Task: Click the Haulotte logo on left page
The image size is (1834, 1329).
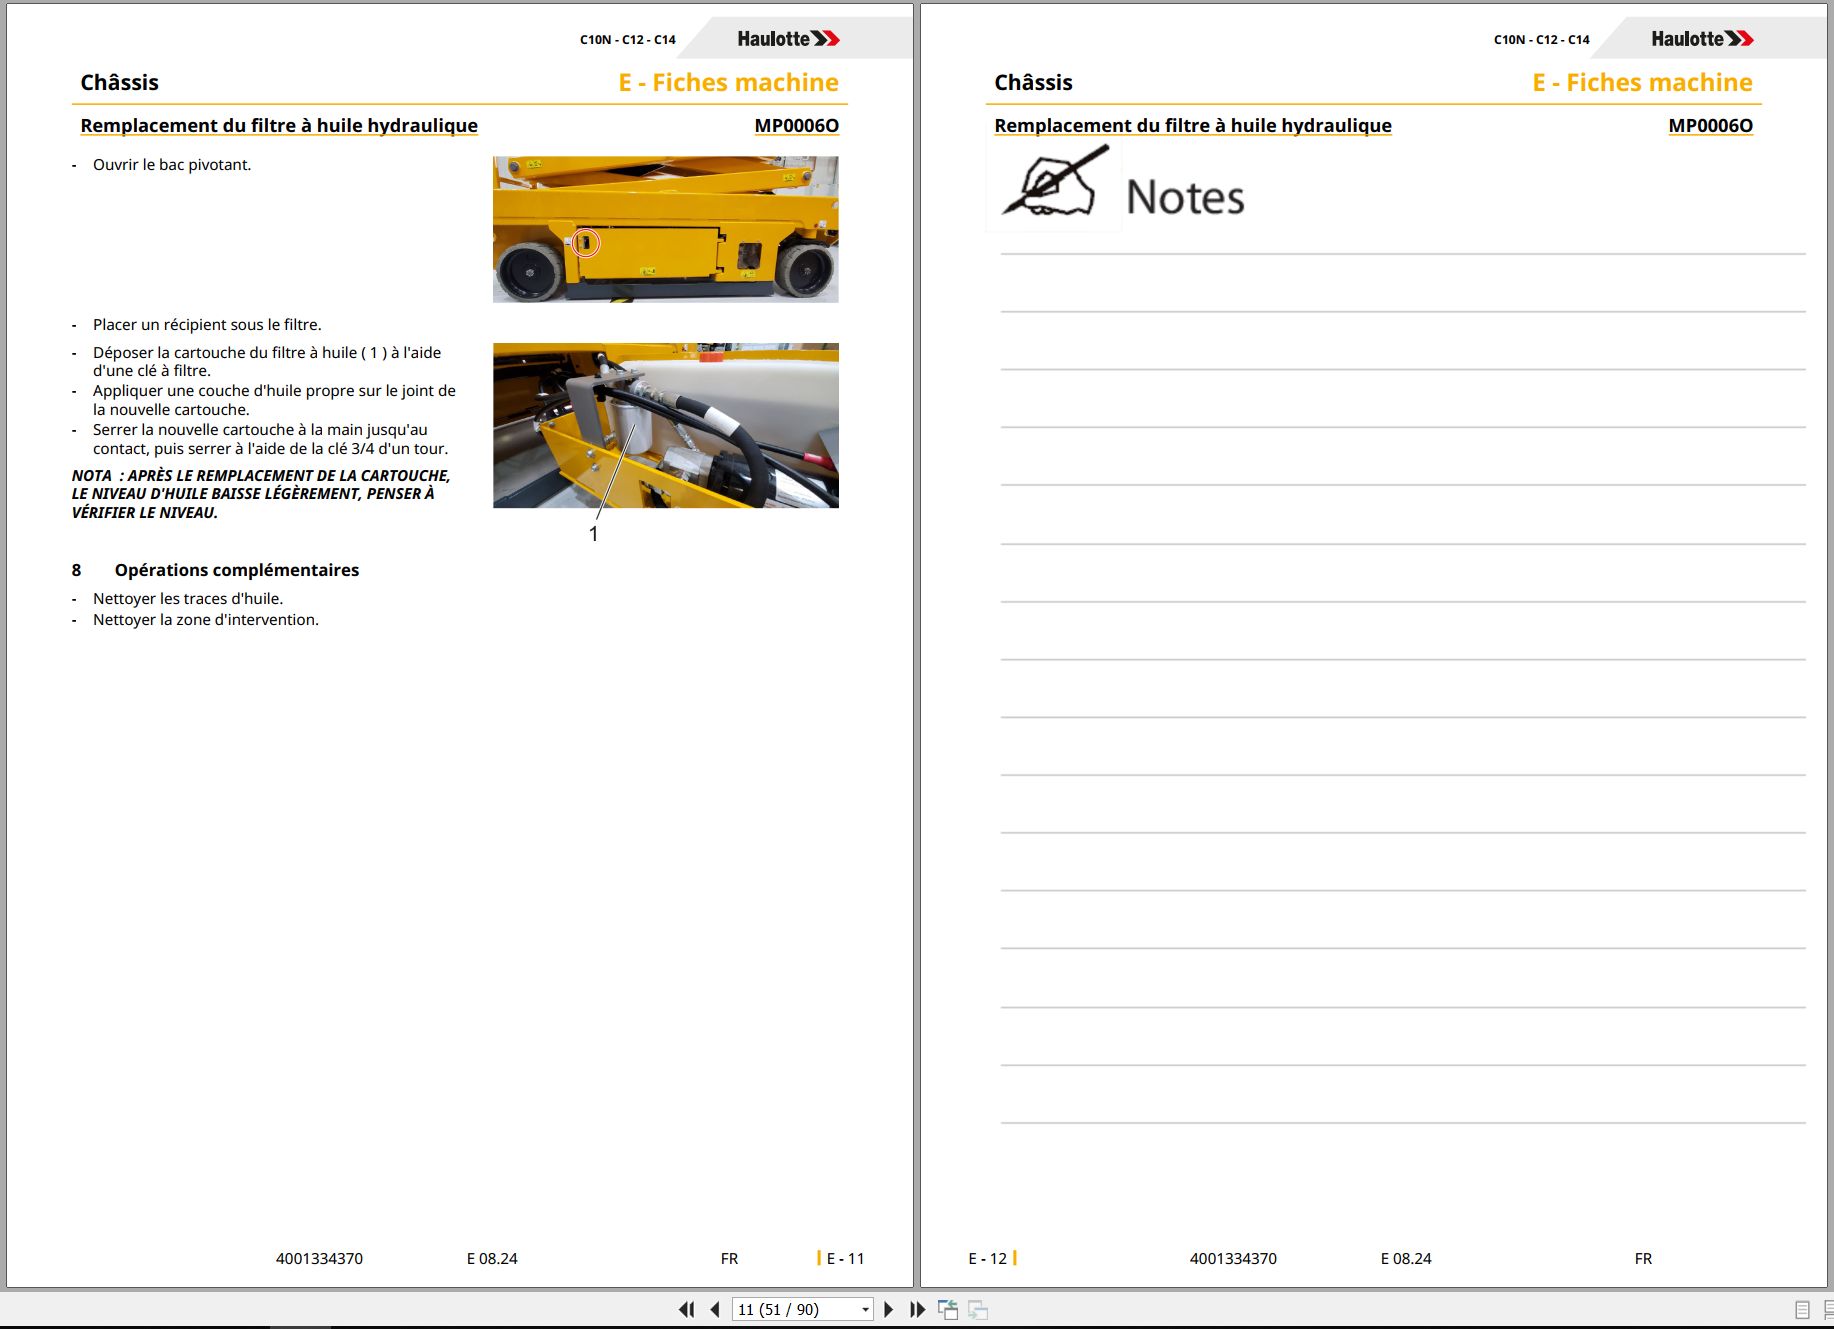Action: [x=788, y=39]
